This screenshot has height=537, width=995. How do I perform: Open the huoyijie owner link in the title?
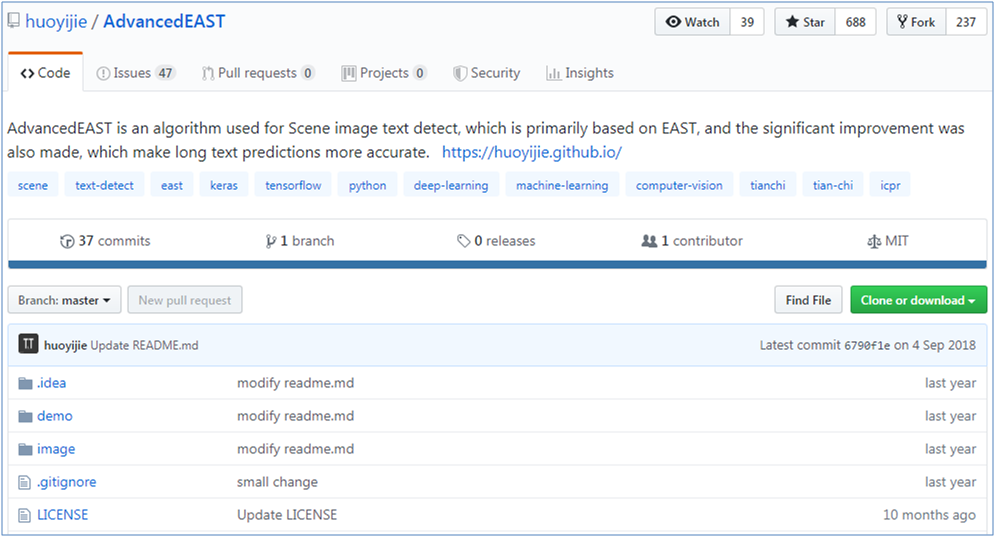[56, 22]
